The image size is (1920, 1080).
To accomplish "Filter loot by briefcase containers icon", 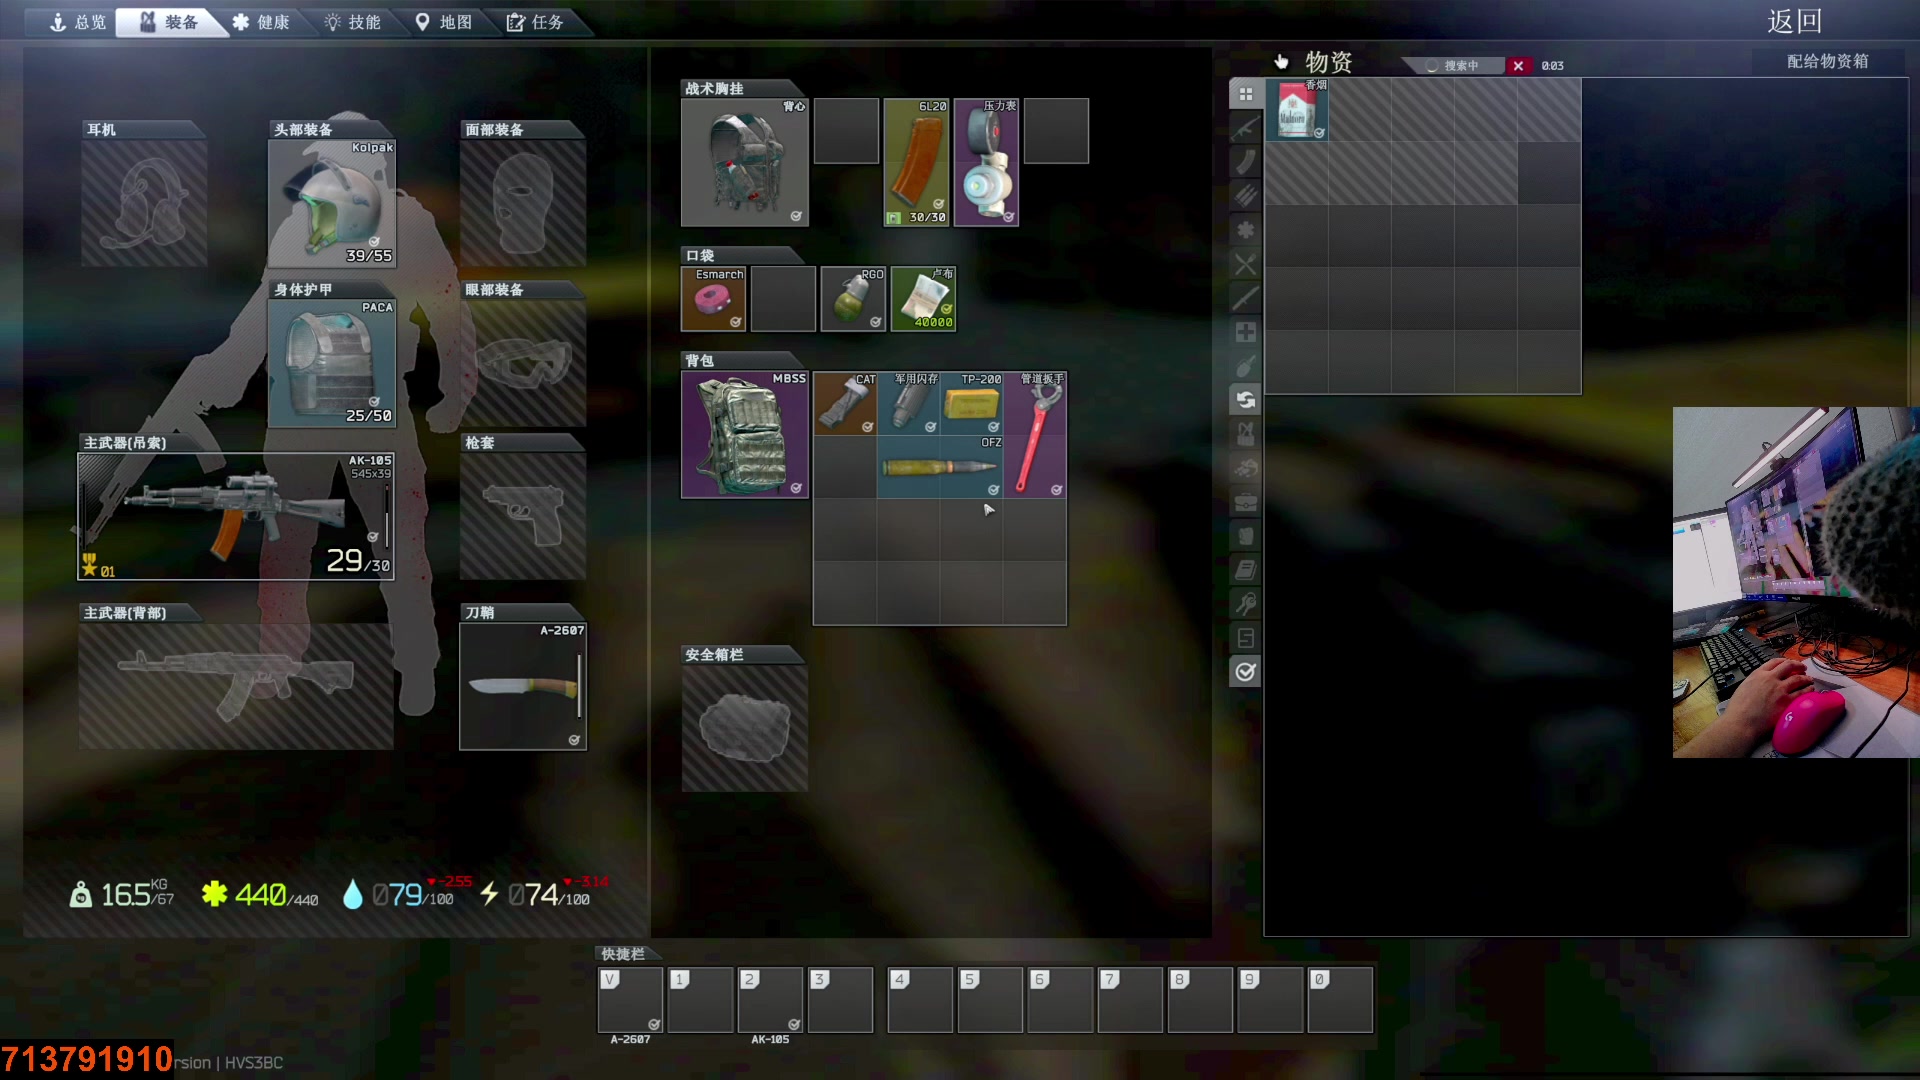I will pyautogui.click(x=1245, y=502).
